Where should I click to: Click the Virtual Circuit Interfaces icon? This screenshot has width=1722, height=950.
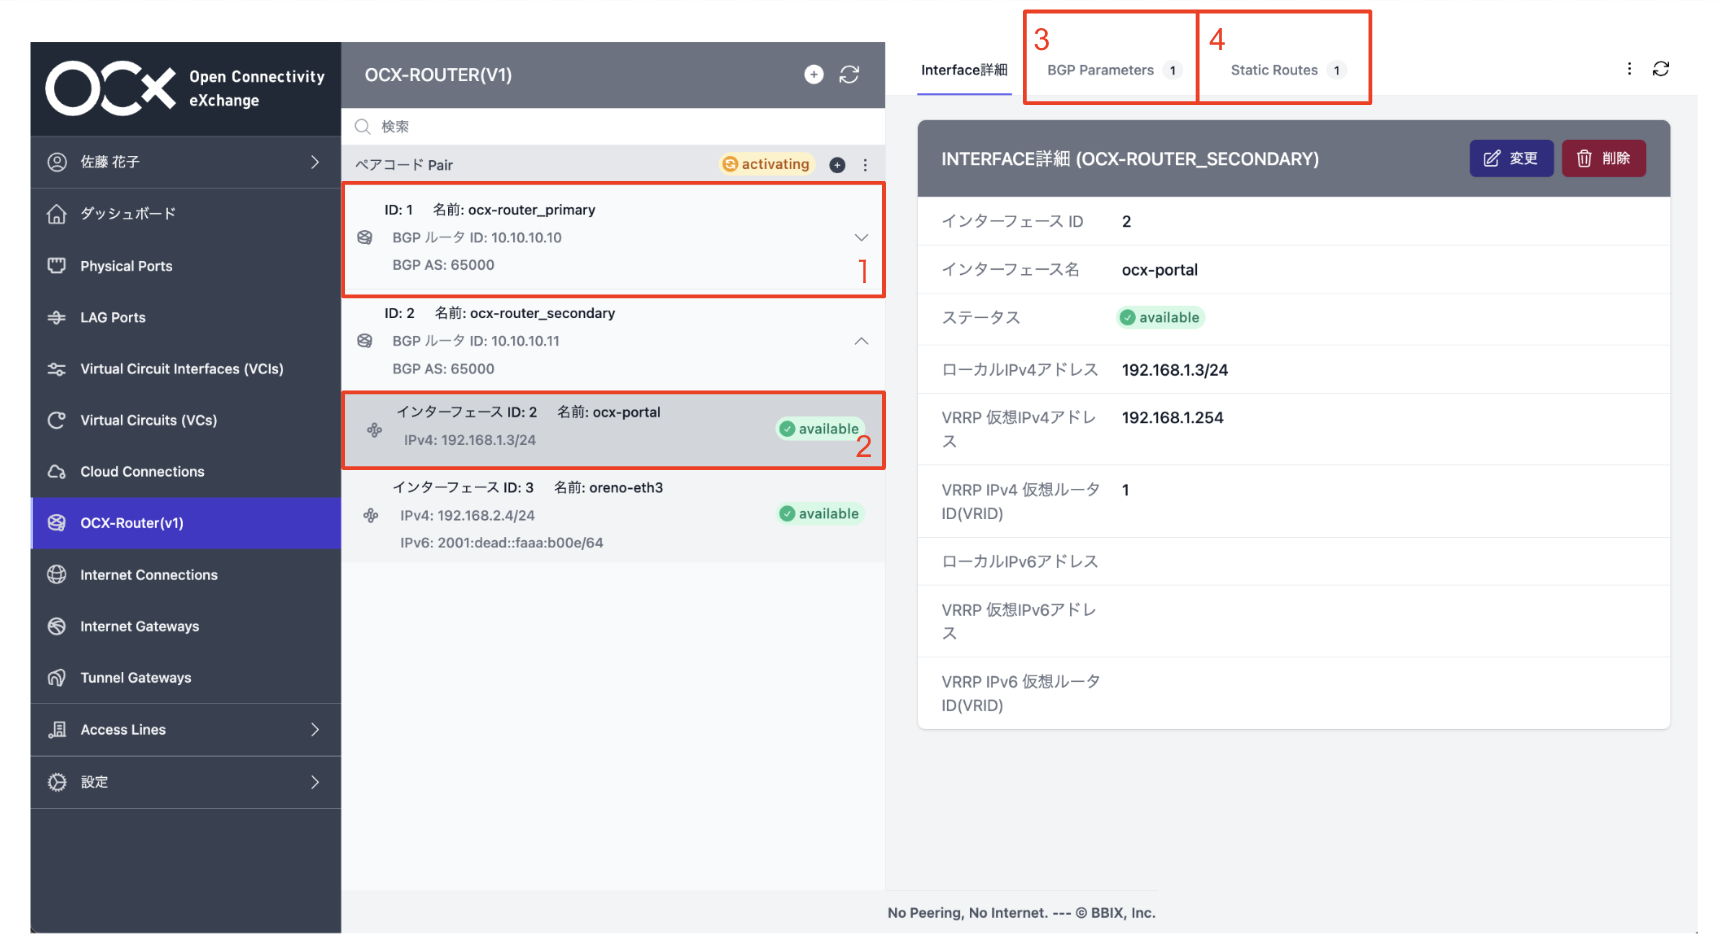(x=57, y=369)
